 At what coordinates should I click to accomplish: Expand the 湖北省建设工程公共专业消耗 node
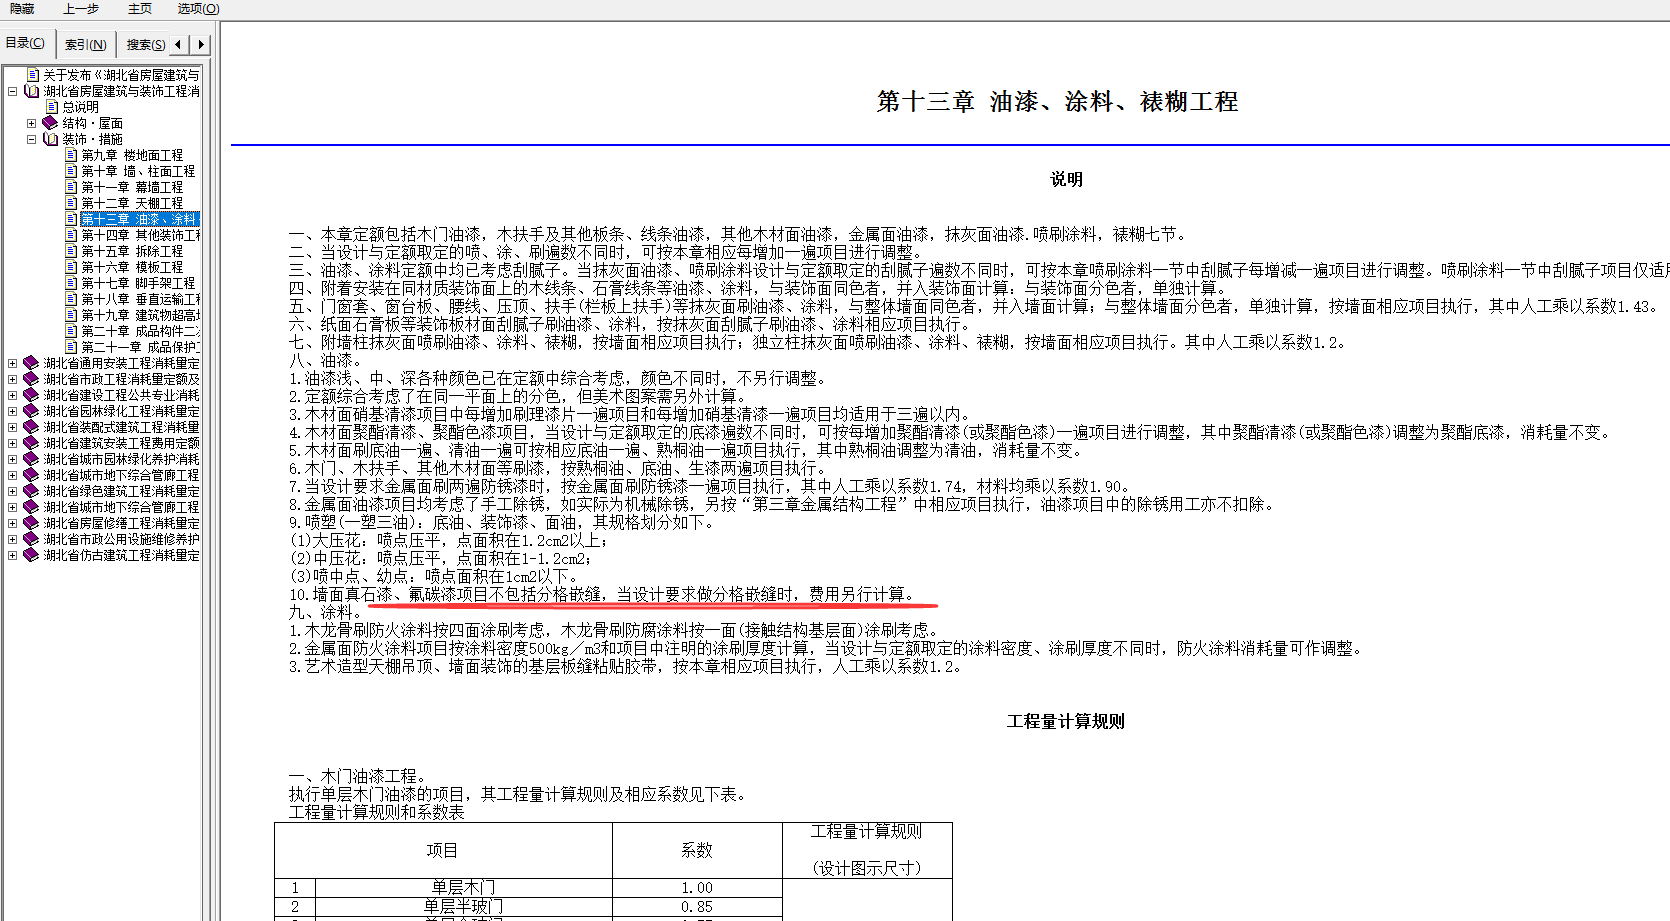pyautogui.click(x=12, y=395)
